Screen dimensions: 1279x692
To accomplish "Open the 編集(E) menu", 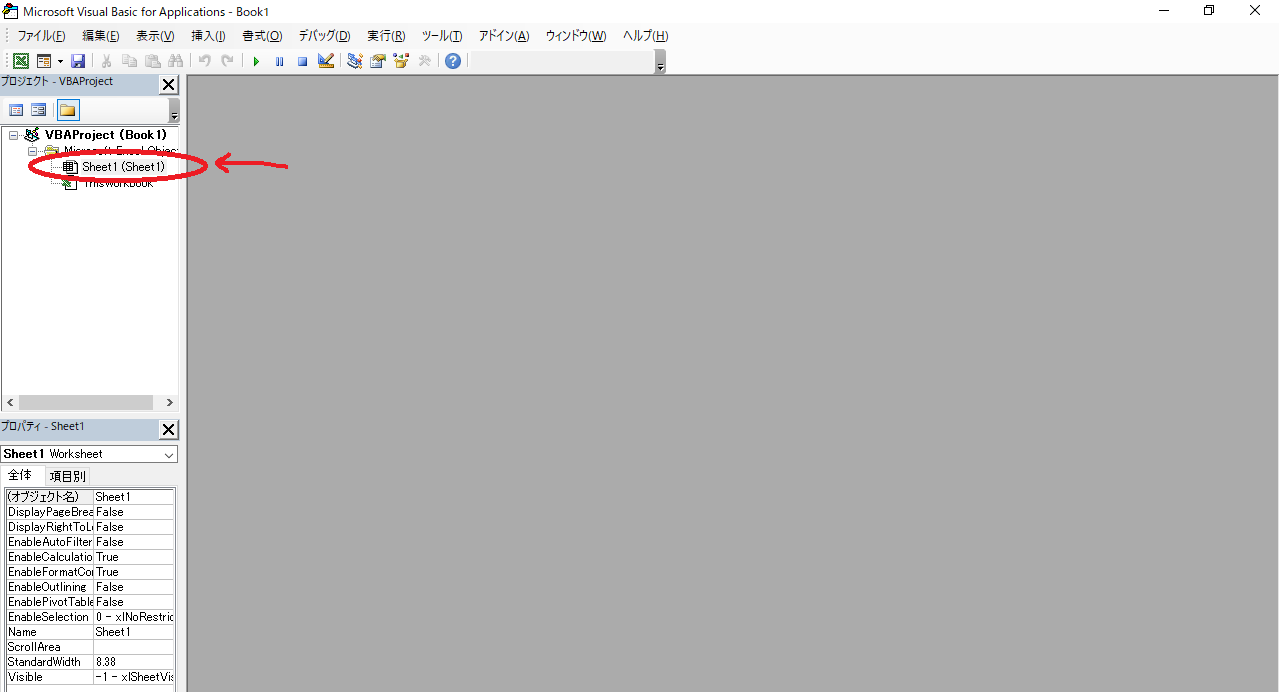I will click(x=101, y=36).
